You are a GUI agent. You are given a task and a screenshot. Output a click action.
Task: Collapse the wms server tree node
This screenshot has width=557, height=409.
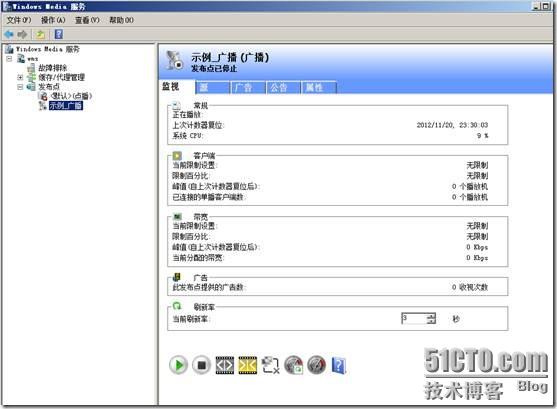[9, 58]
